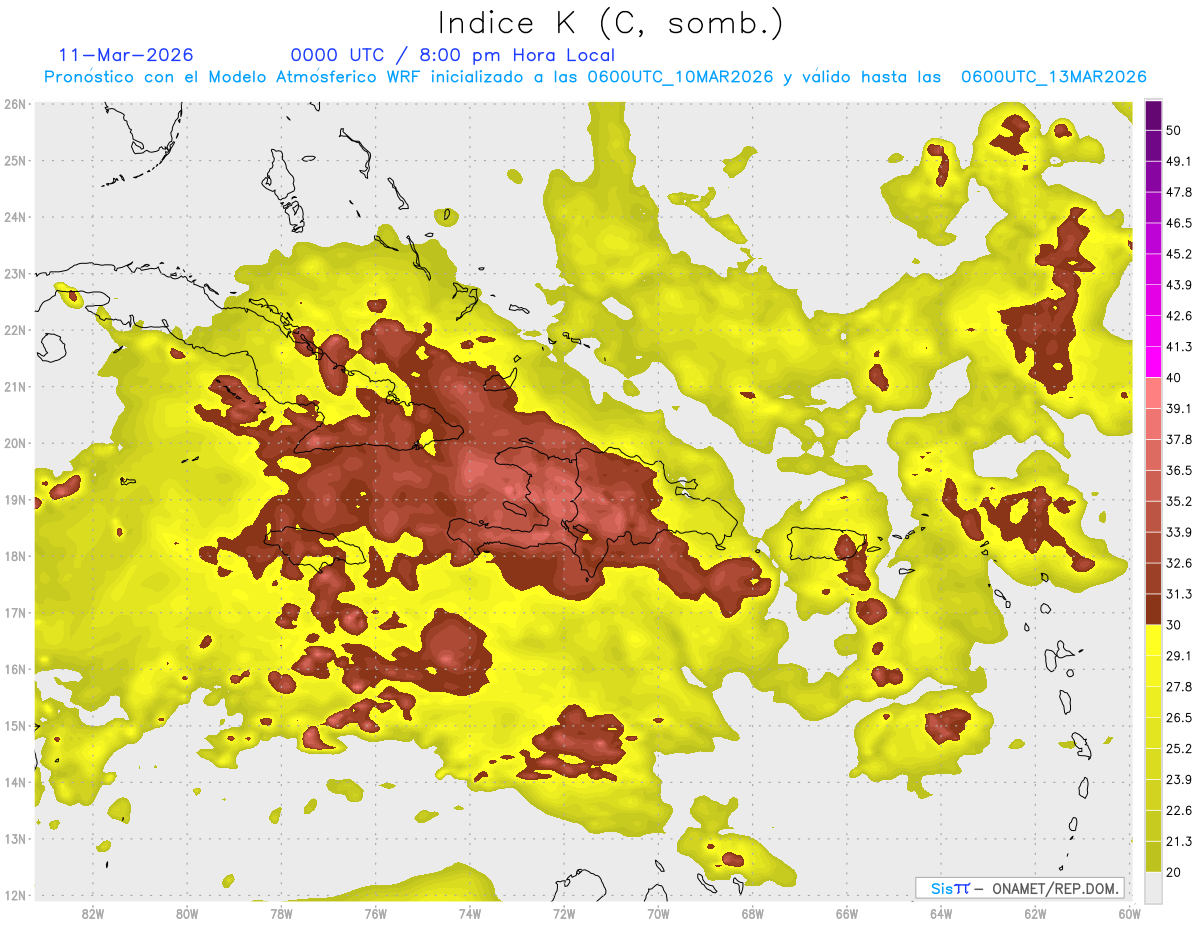The height and width of the screenshot is (927, 1200).
Task: Click the legend value '36.5'
Action: (1178, 470)
